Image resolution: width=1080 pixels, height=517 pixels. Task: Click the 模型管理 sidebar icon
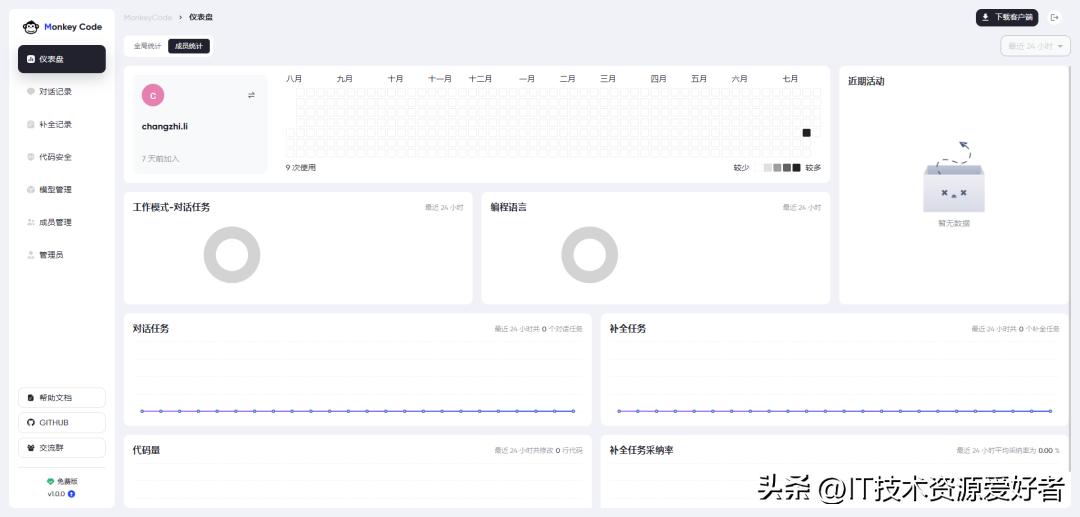click(x=30, y=189)
